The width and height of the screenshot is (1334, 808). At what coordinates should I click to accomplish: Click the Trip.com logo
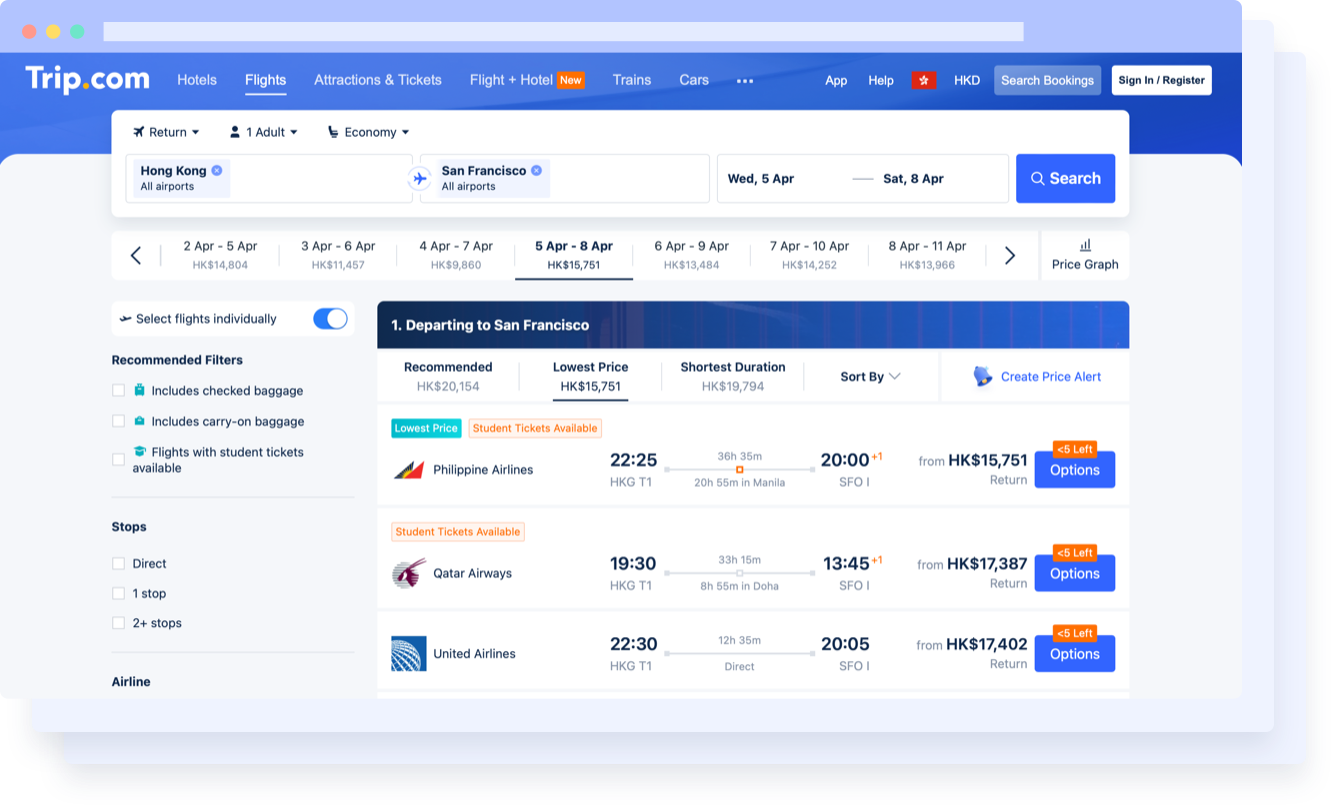click(x=88, y=79)
